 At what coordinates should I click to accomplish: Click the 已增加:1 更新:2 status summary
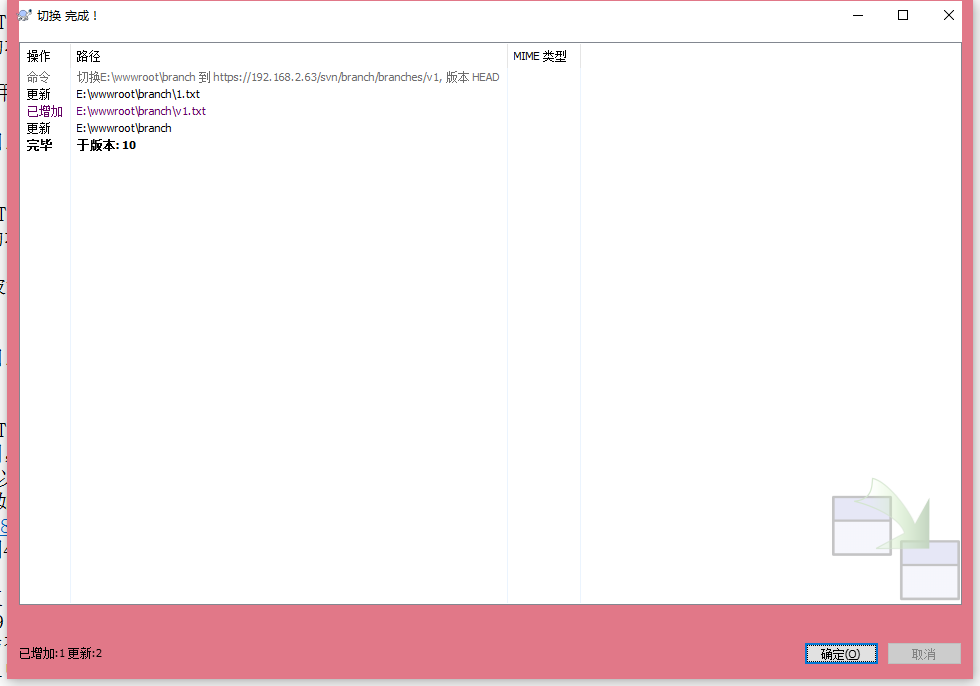point(61,654)
